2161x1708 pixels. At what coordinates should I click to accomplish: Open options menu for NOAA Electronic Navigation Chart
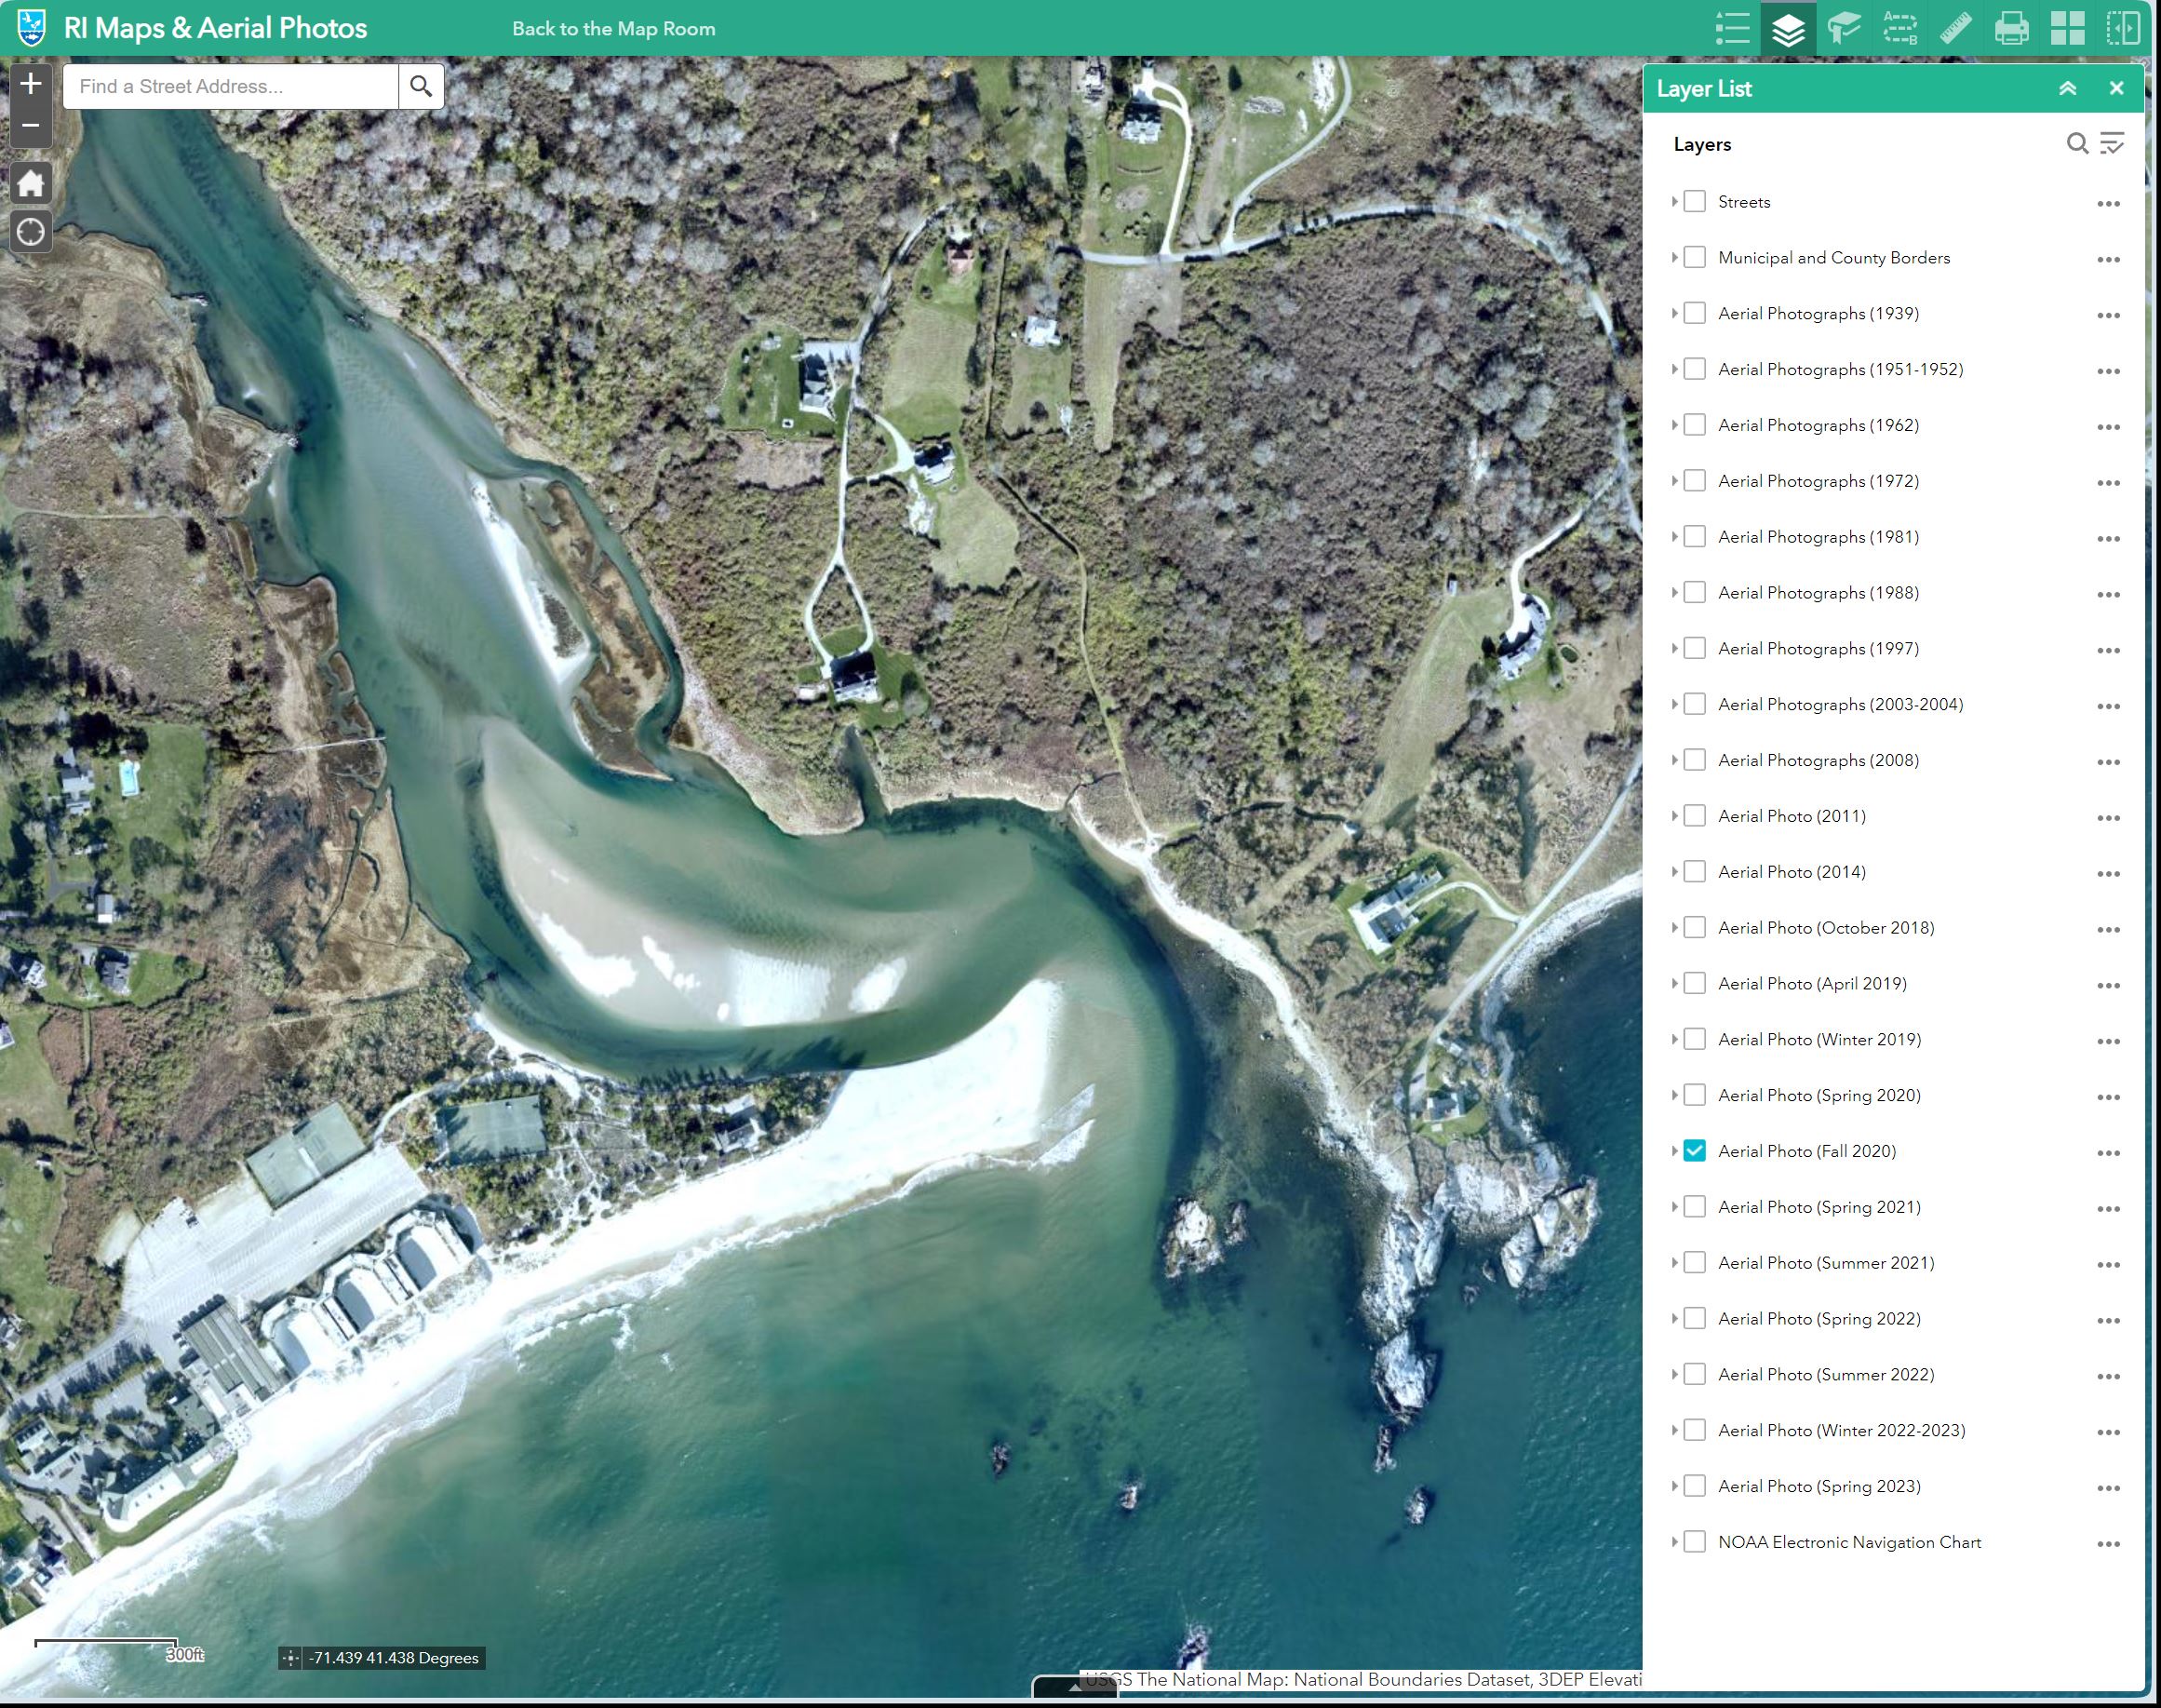click(x=2108, y=1542)
